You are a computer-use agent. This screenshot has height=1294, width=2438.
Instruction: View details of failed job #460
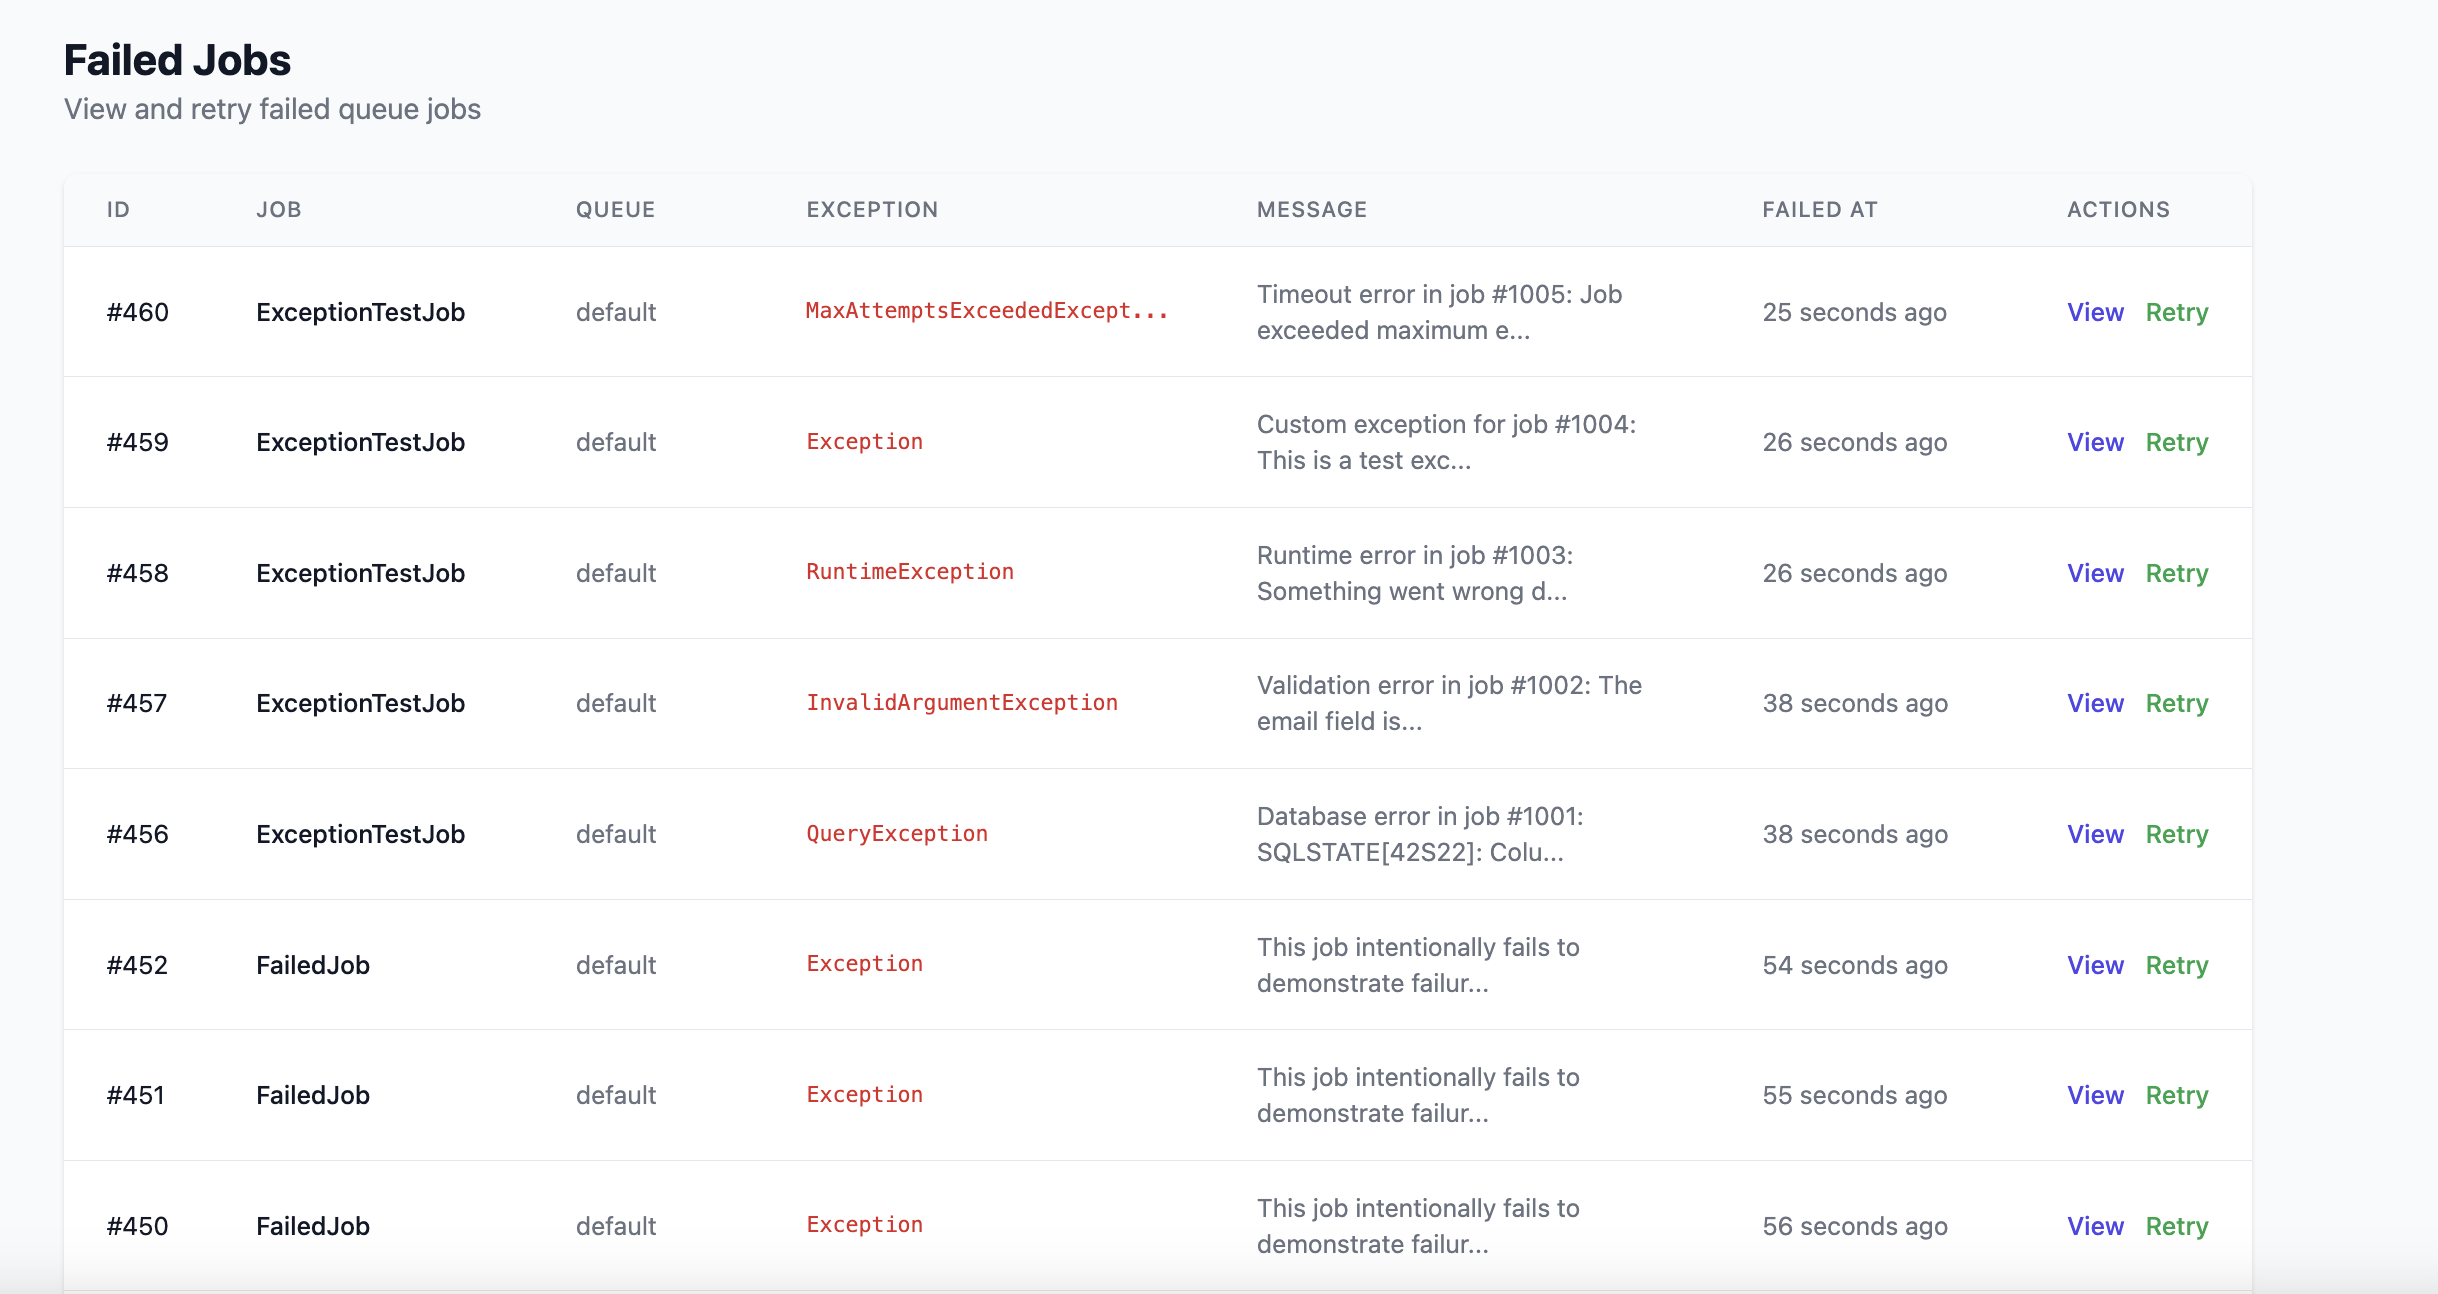click(2095, 312)
